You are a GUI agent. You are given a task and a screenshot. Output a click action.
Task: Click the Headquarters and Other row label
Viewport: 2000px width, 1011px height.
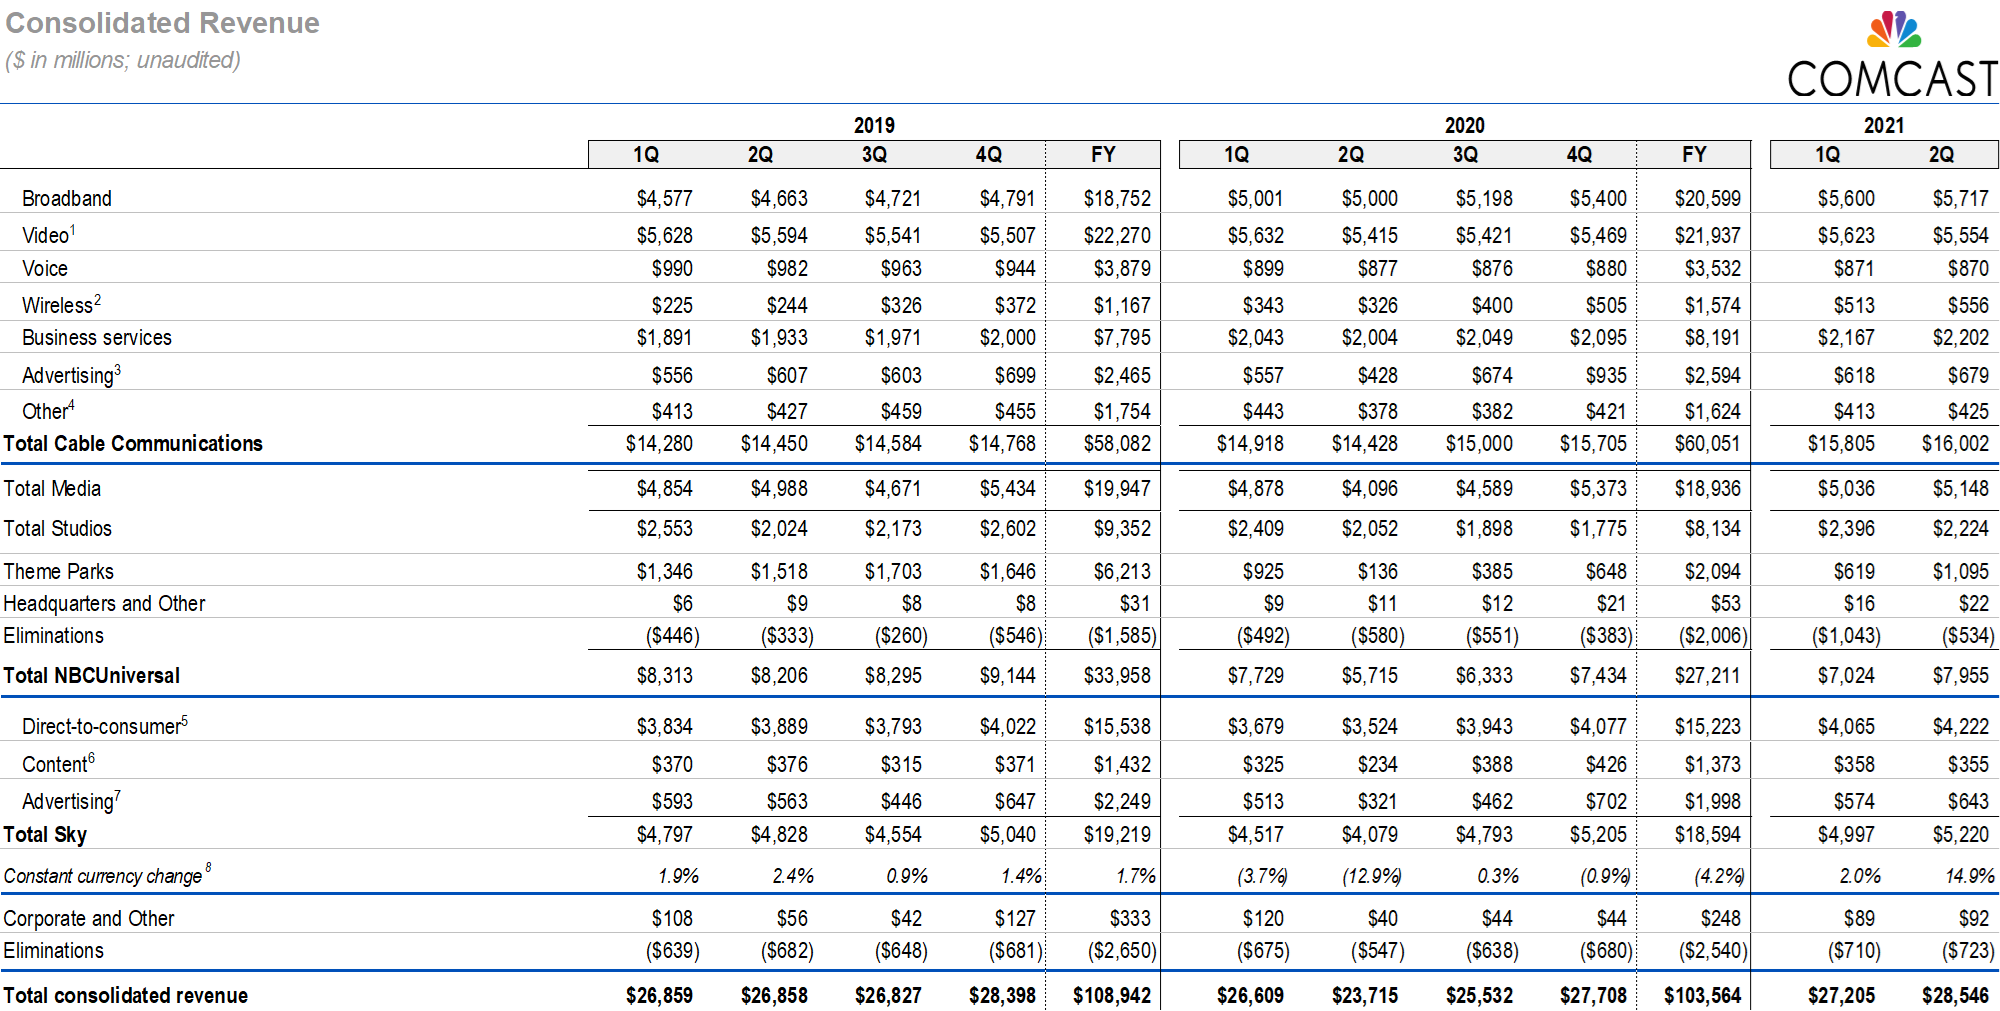(x=104, y=604)
